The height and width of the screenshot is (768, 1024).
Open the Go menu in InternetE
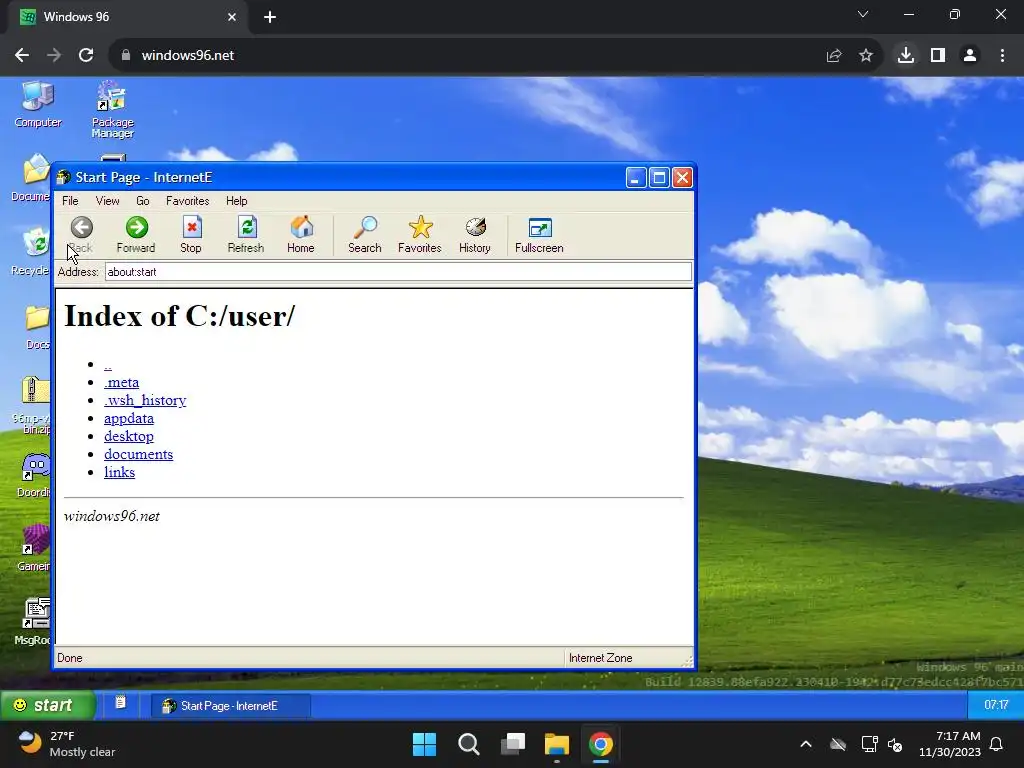click(142, 201)
